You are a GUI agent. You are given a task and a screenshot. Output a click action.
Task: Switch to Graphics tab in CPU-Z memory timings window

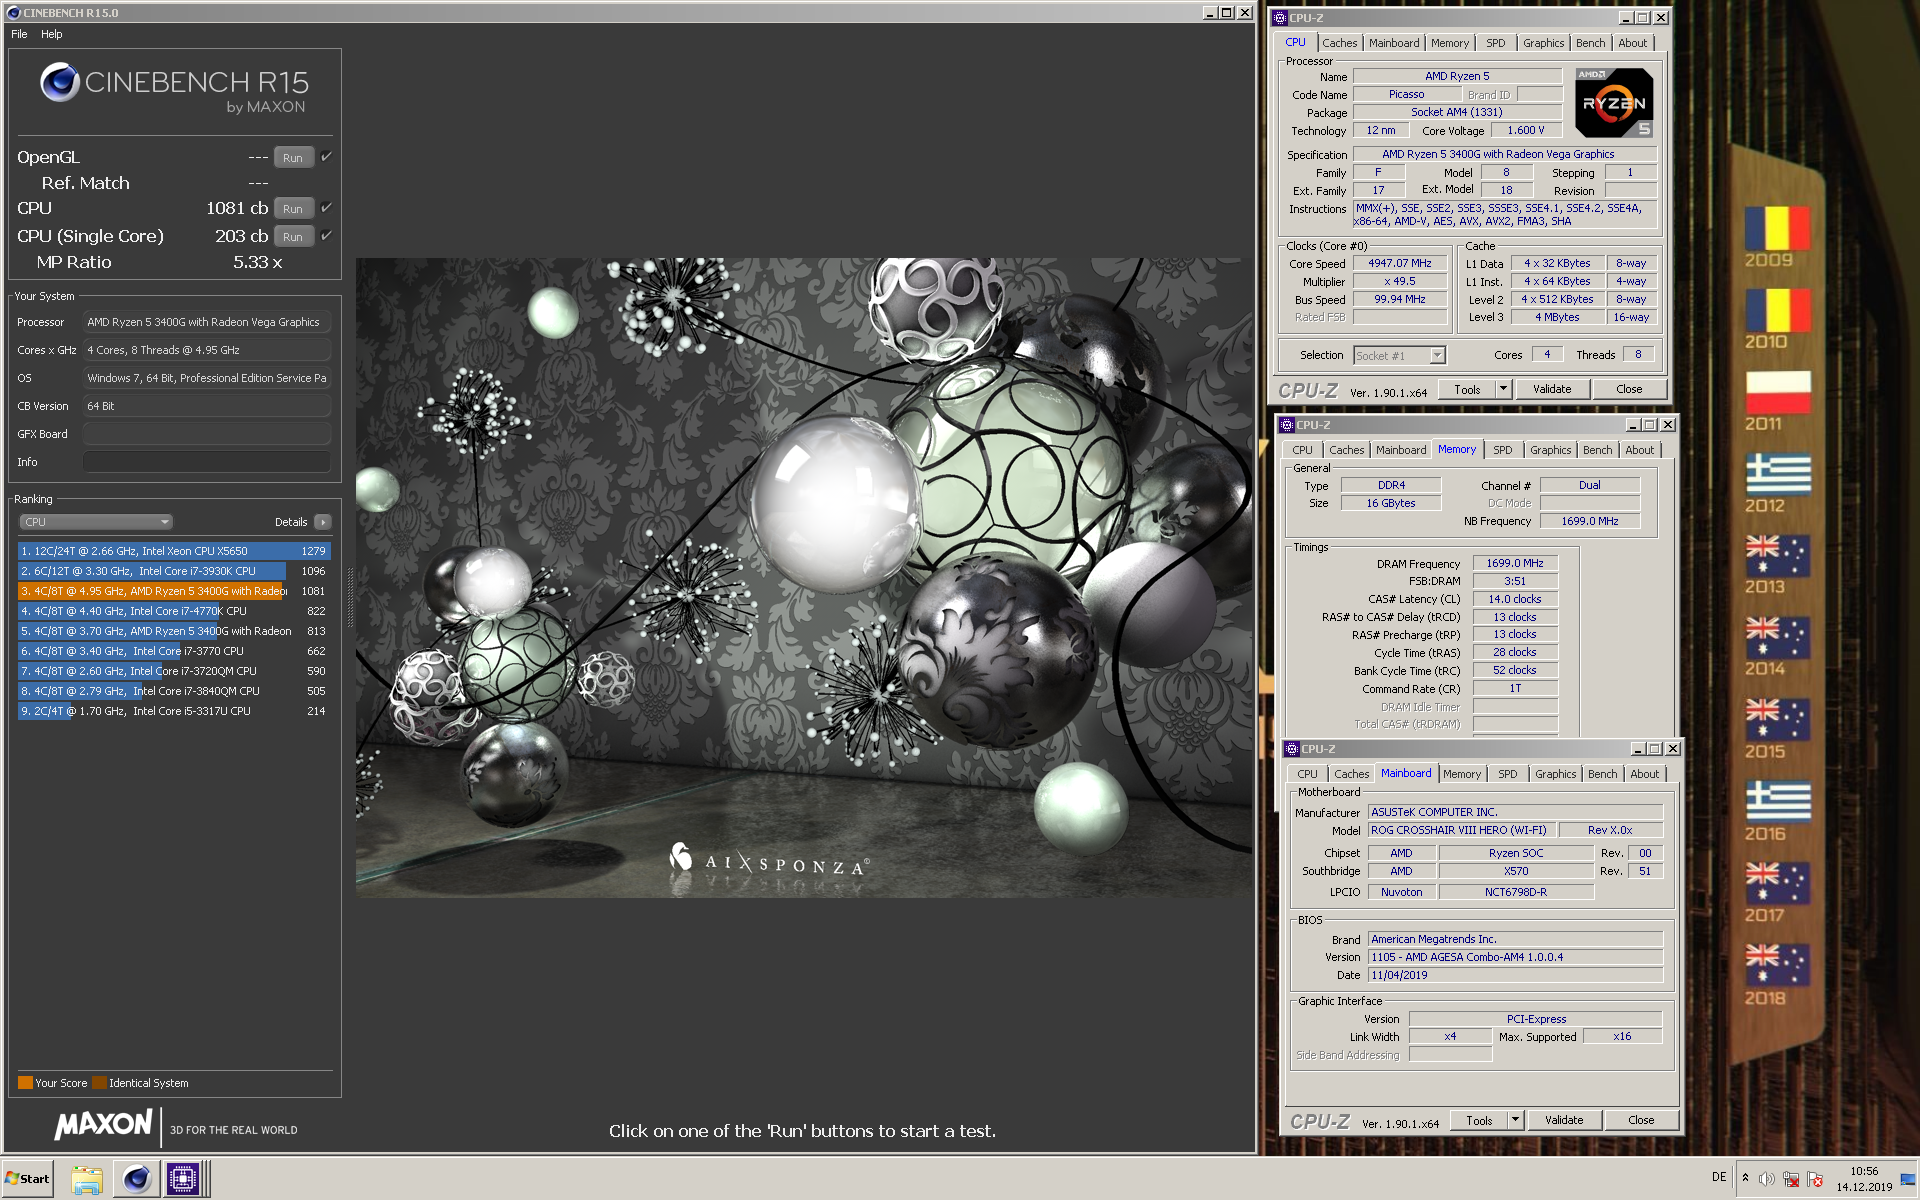pyautogui.click(x=1550, y=450)
